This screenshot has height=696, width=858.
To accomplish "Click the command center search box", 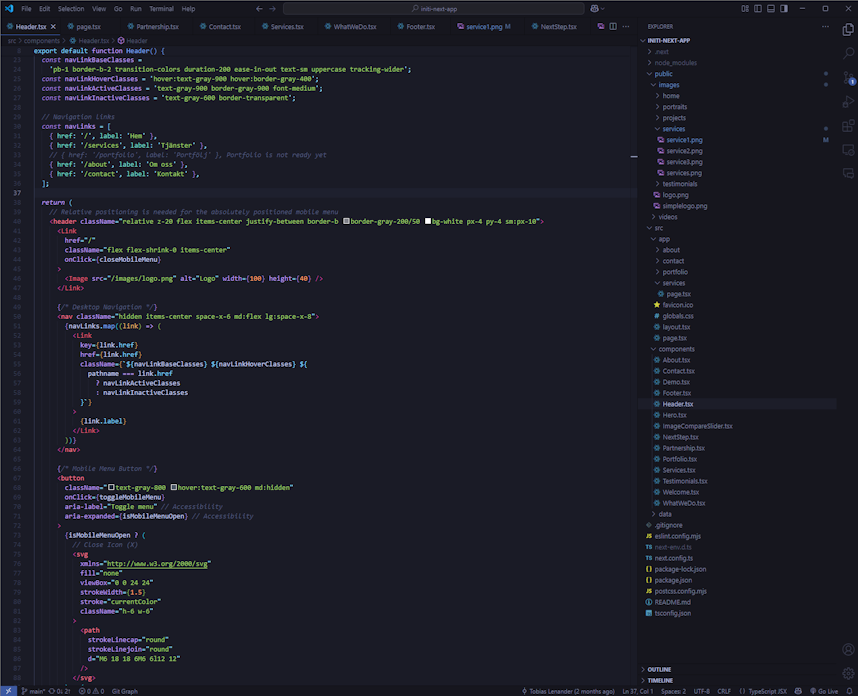I will point(434,9).
